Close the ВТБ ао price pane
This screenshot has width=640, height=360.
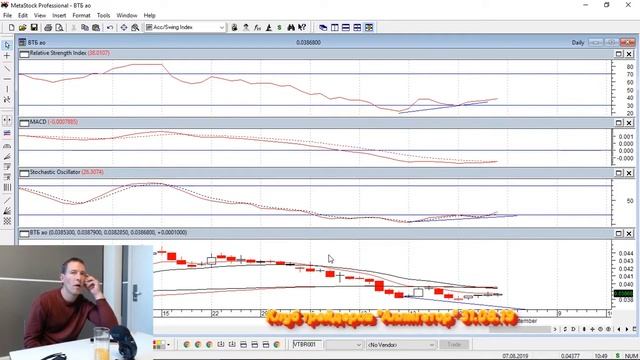coord(629,233)
